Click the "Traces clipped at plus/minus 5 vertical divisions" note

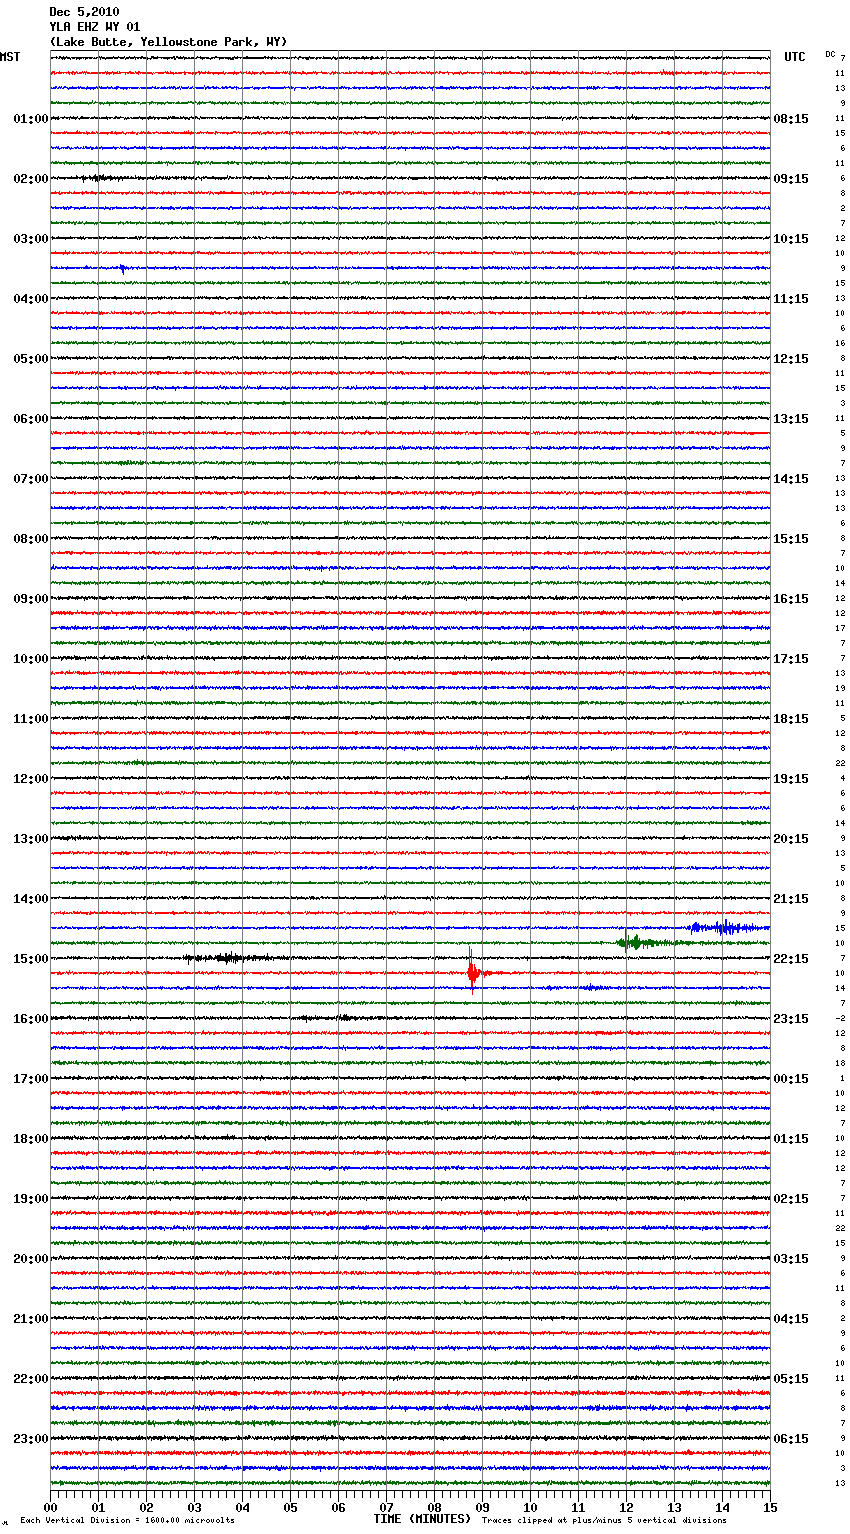[604, 1521]
